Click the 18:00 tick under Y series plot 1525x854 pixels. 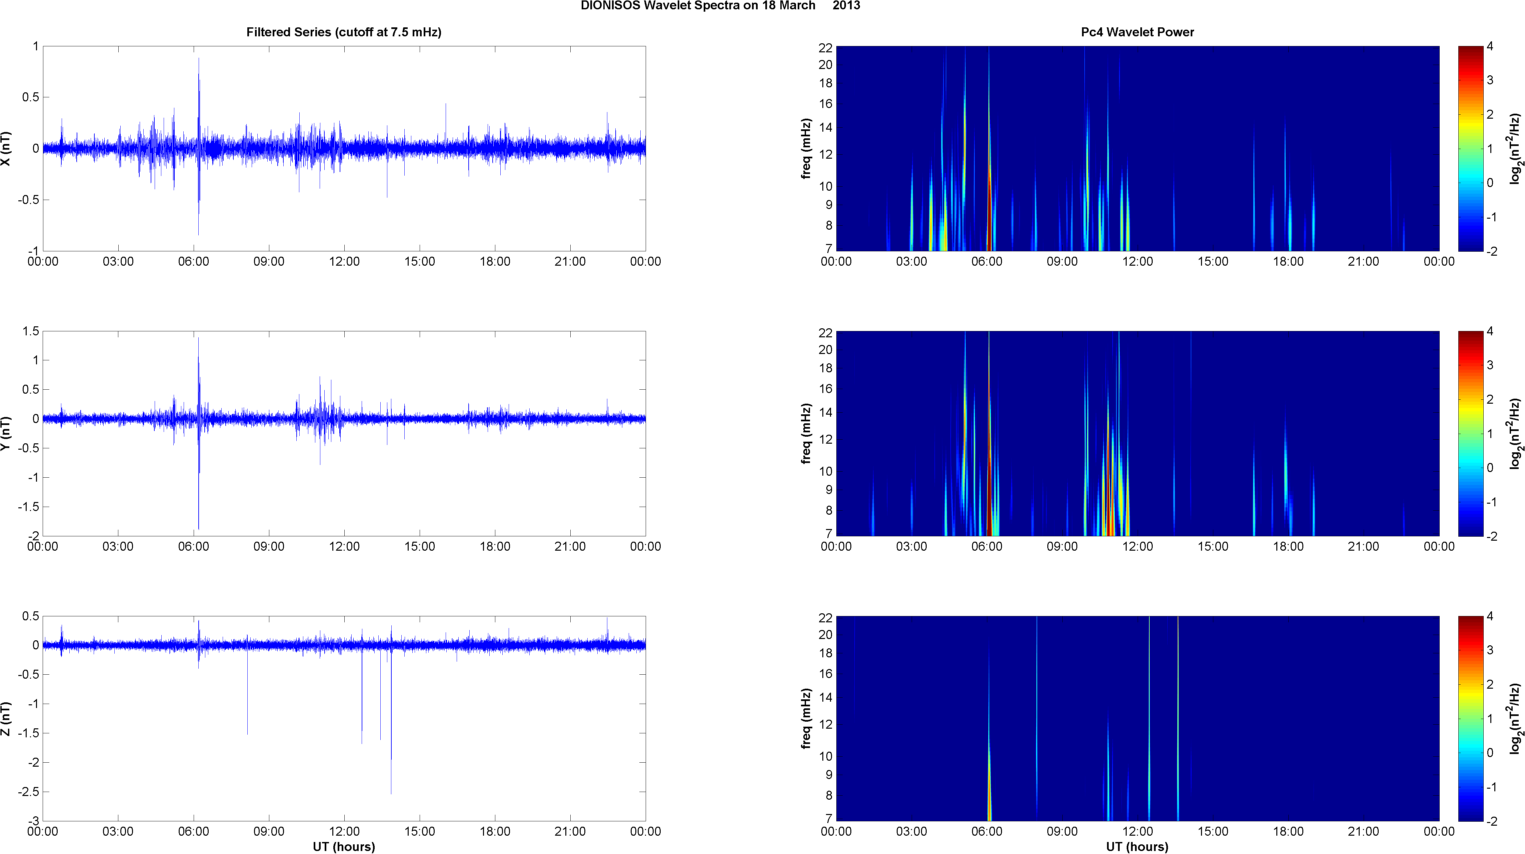[495, 547]
